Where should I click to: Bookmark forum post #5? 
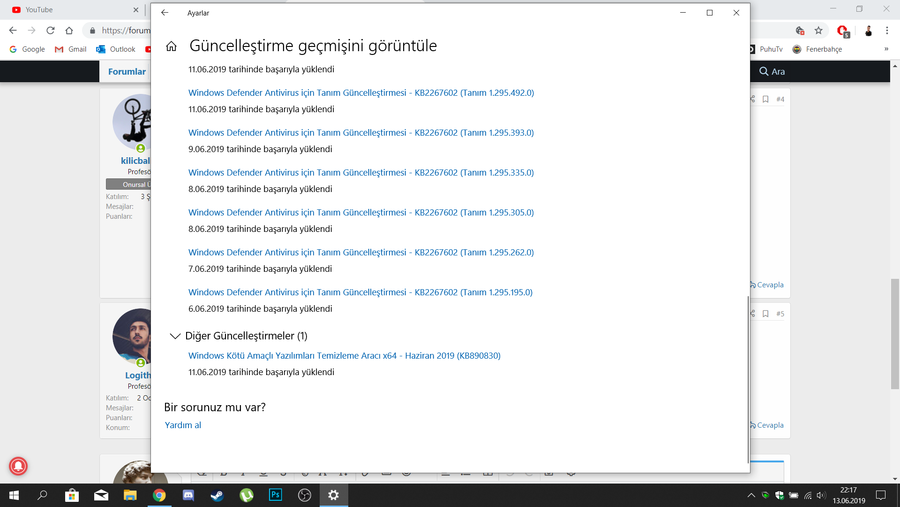click(765, 314)
